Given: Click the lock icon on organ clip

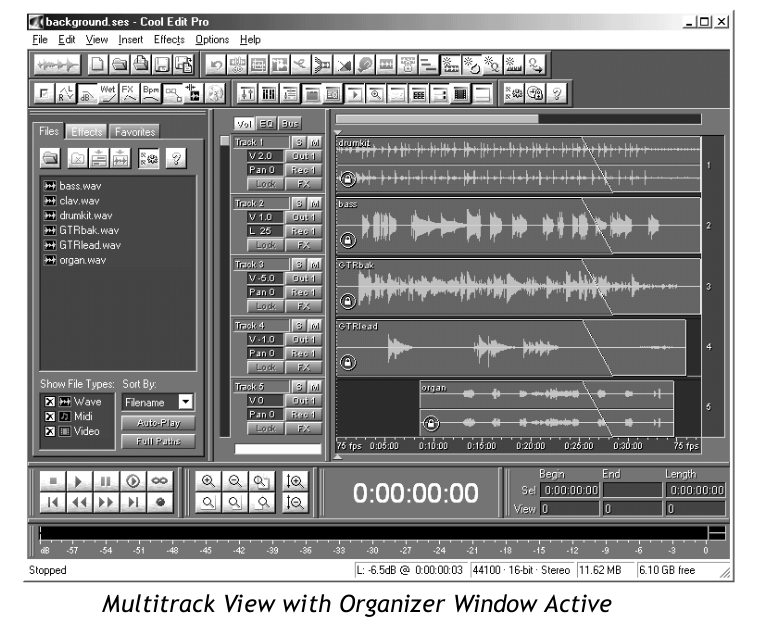Looking at the screenshot, I should click(x=430, y=423).
